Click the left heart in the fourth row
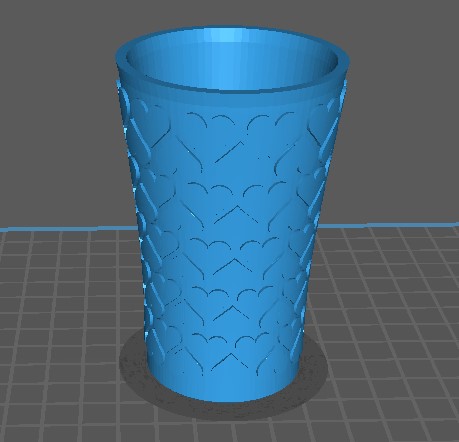459x442 pixels. click(212, 307)
